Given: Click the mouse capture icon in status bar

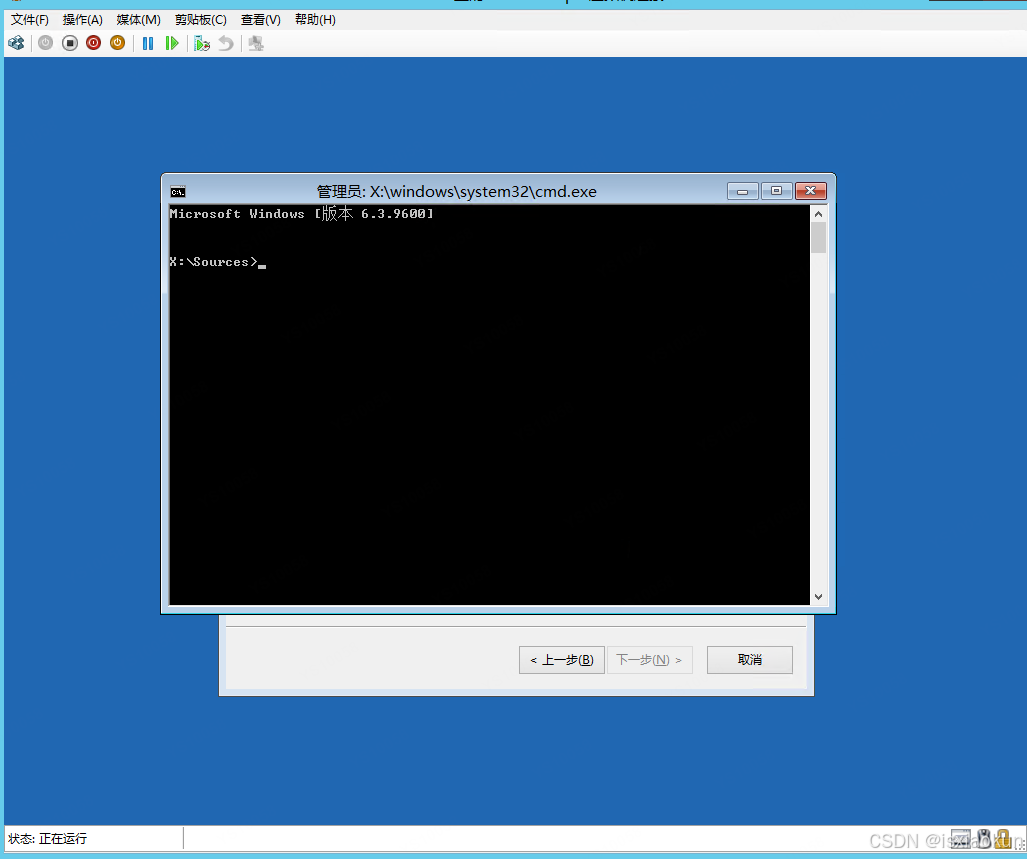Looking at the screenshot, I should pyautogui.click(x=984, y=839).
